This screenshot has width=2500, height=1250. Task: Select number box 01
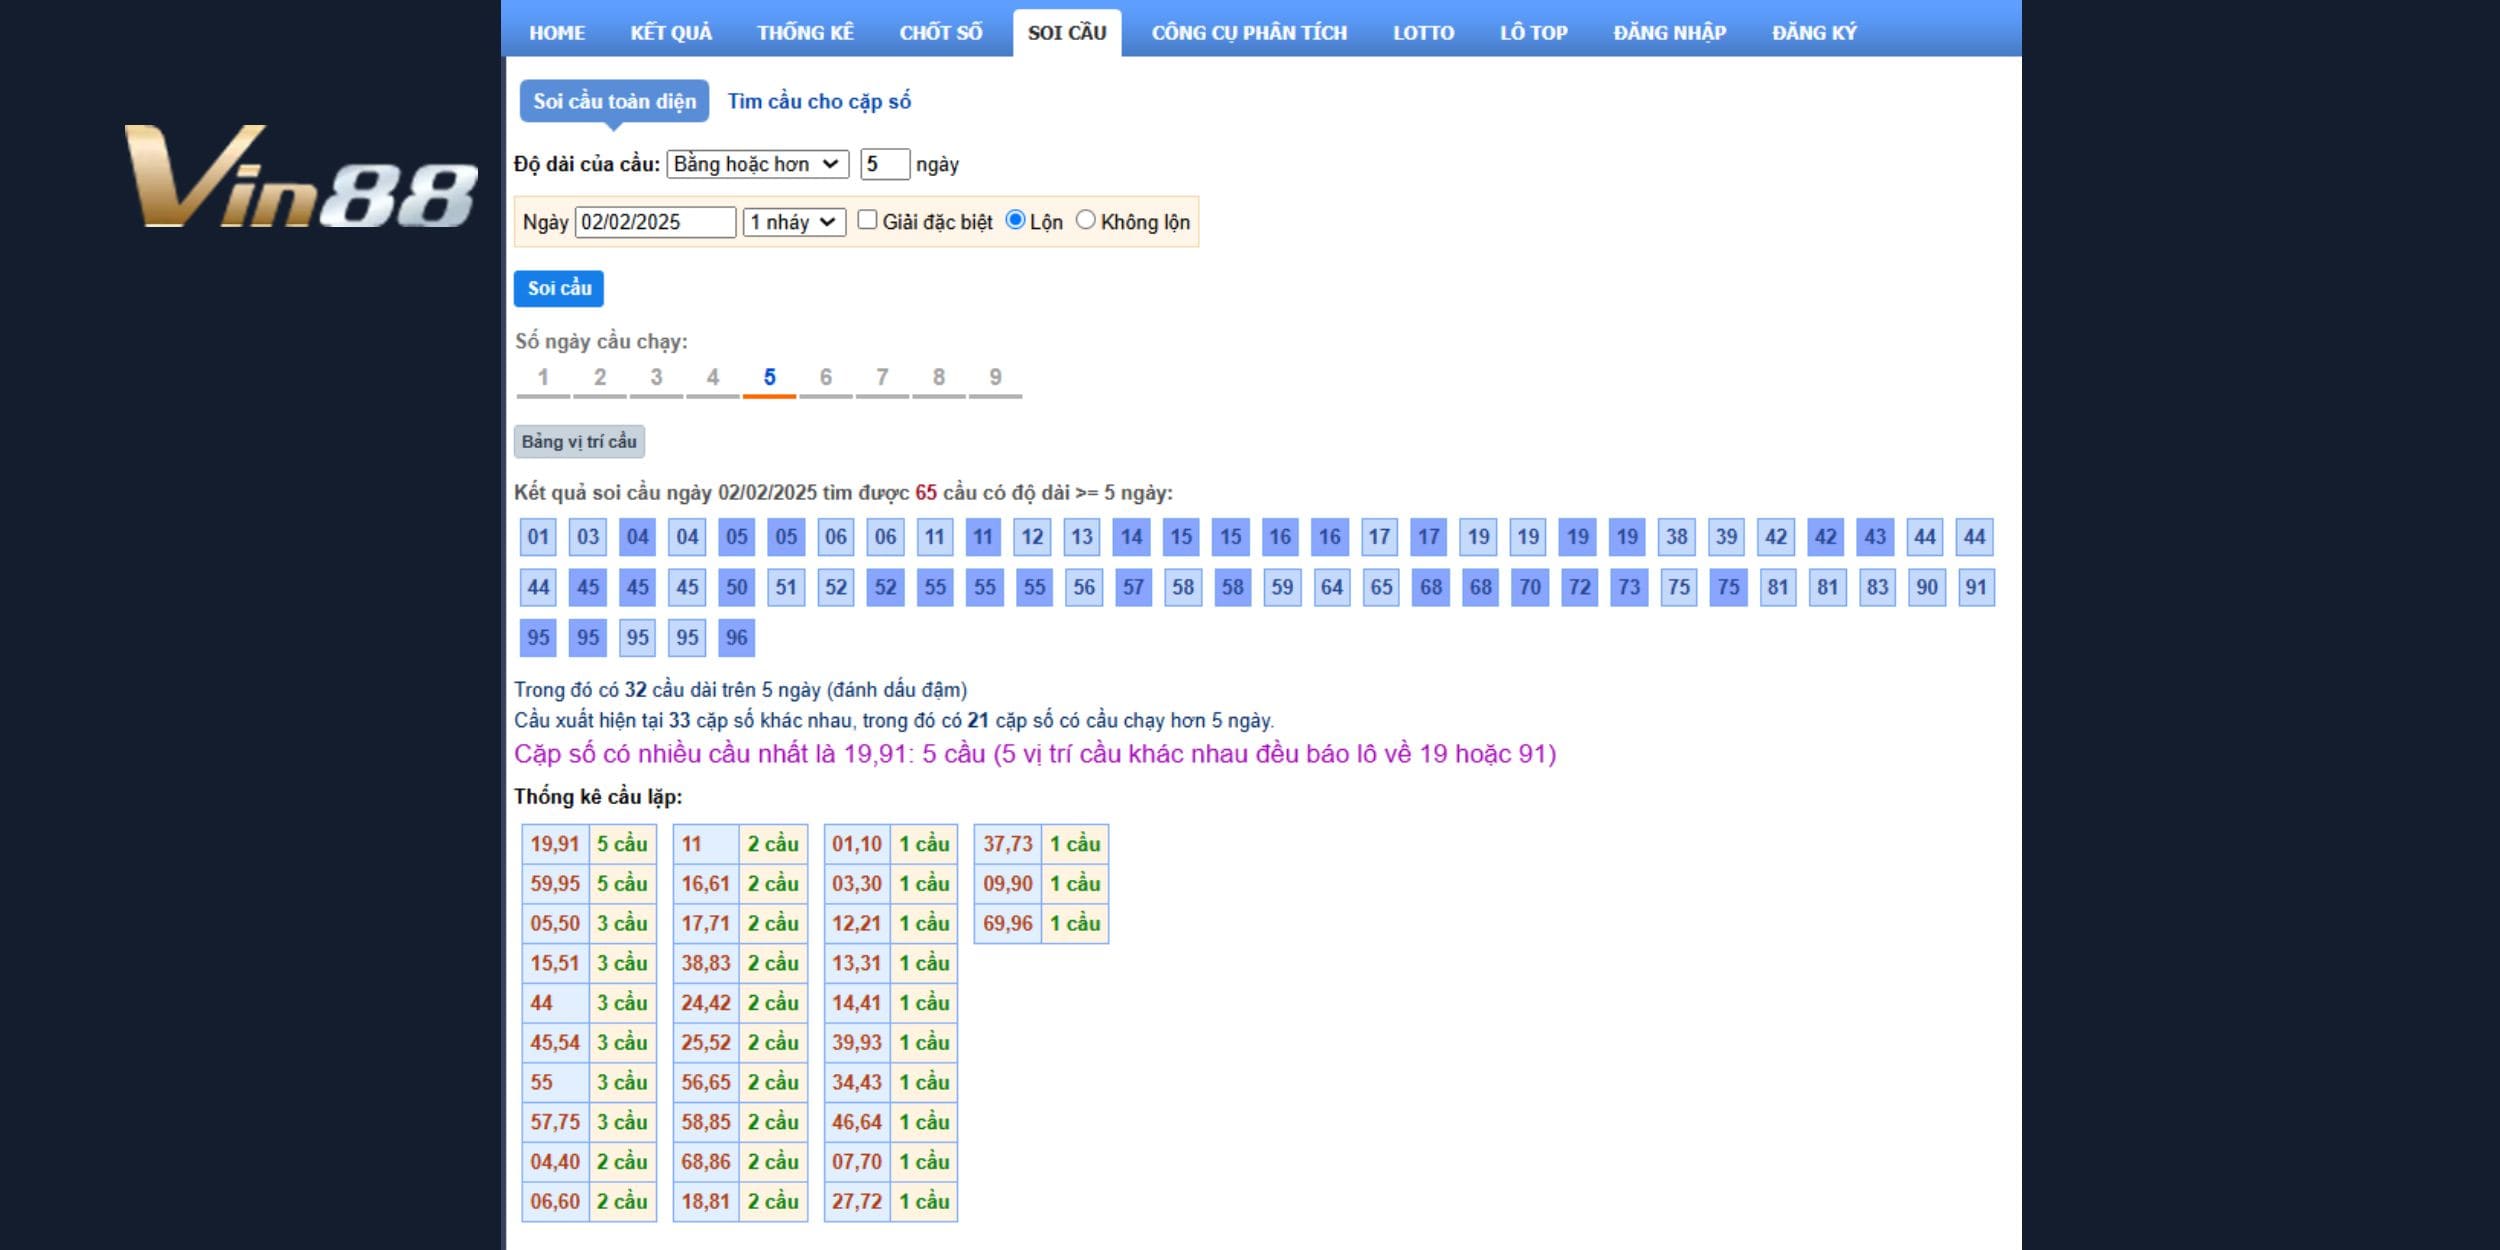pyautogui.click(x=538, y=537)
